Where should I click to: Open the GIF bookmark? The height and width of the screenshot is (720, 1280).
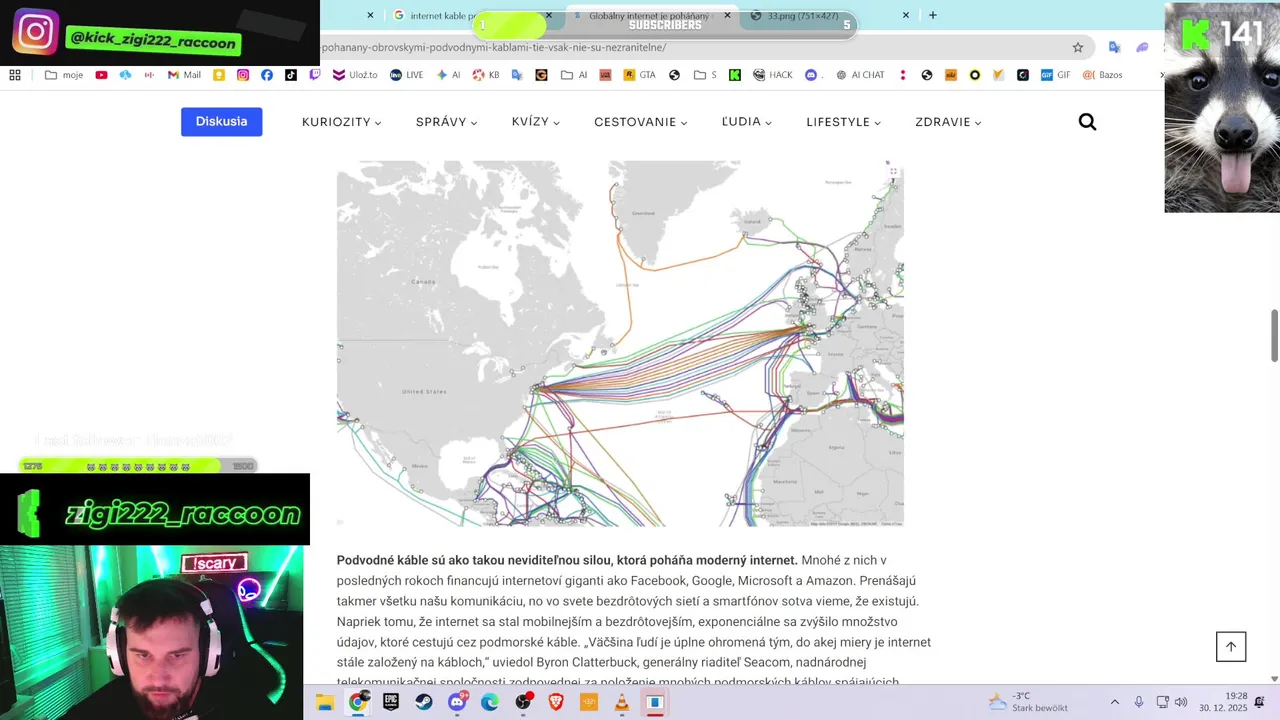click(x=1055, y=75)
